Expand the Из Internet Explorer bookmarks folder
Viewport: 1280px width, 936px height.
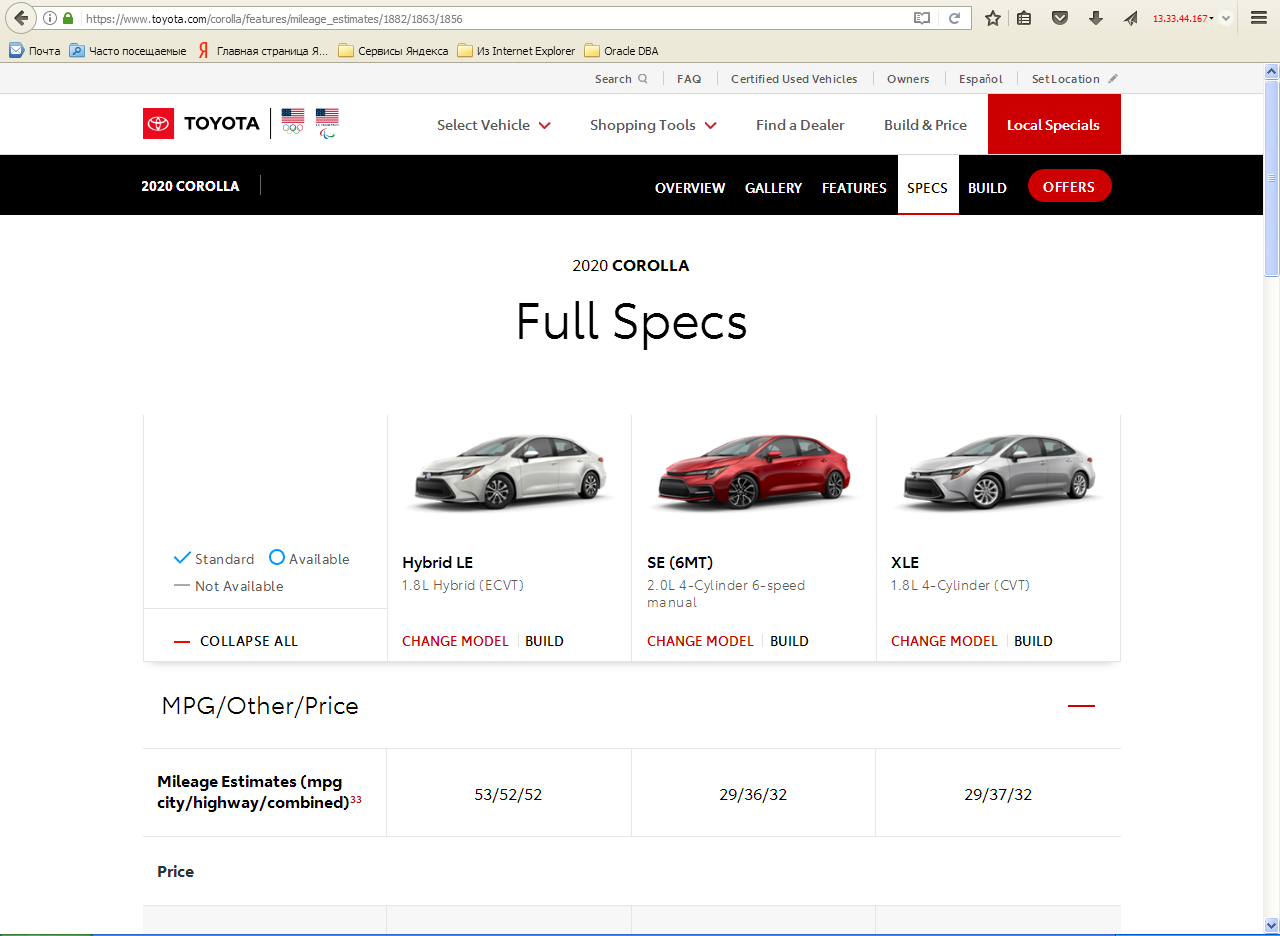[516, 50]
